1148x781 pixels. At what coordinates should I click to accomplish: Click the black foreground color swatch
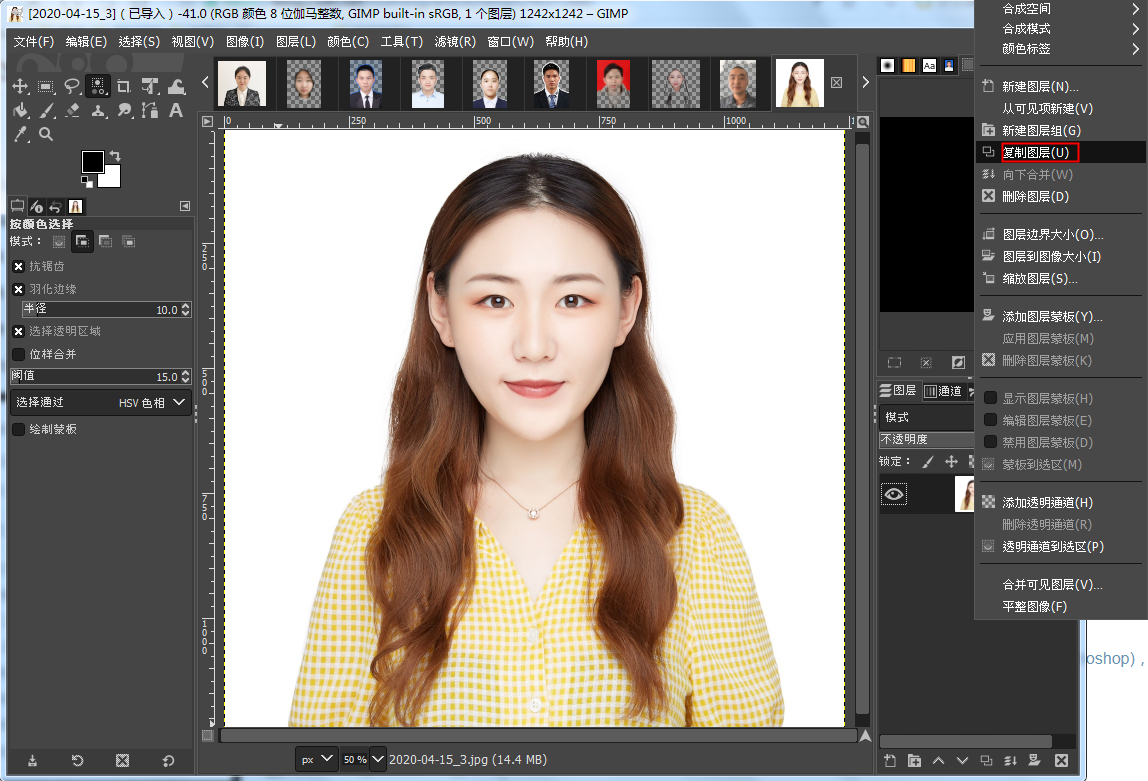pyautogui.click(x=93, y=162)
